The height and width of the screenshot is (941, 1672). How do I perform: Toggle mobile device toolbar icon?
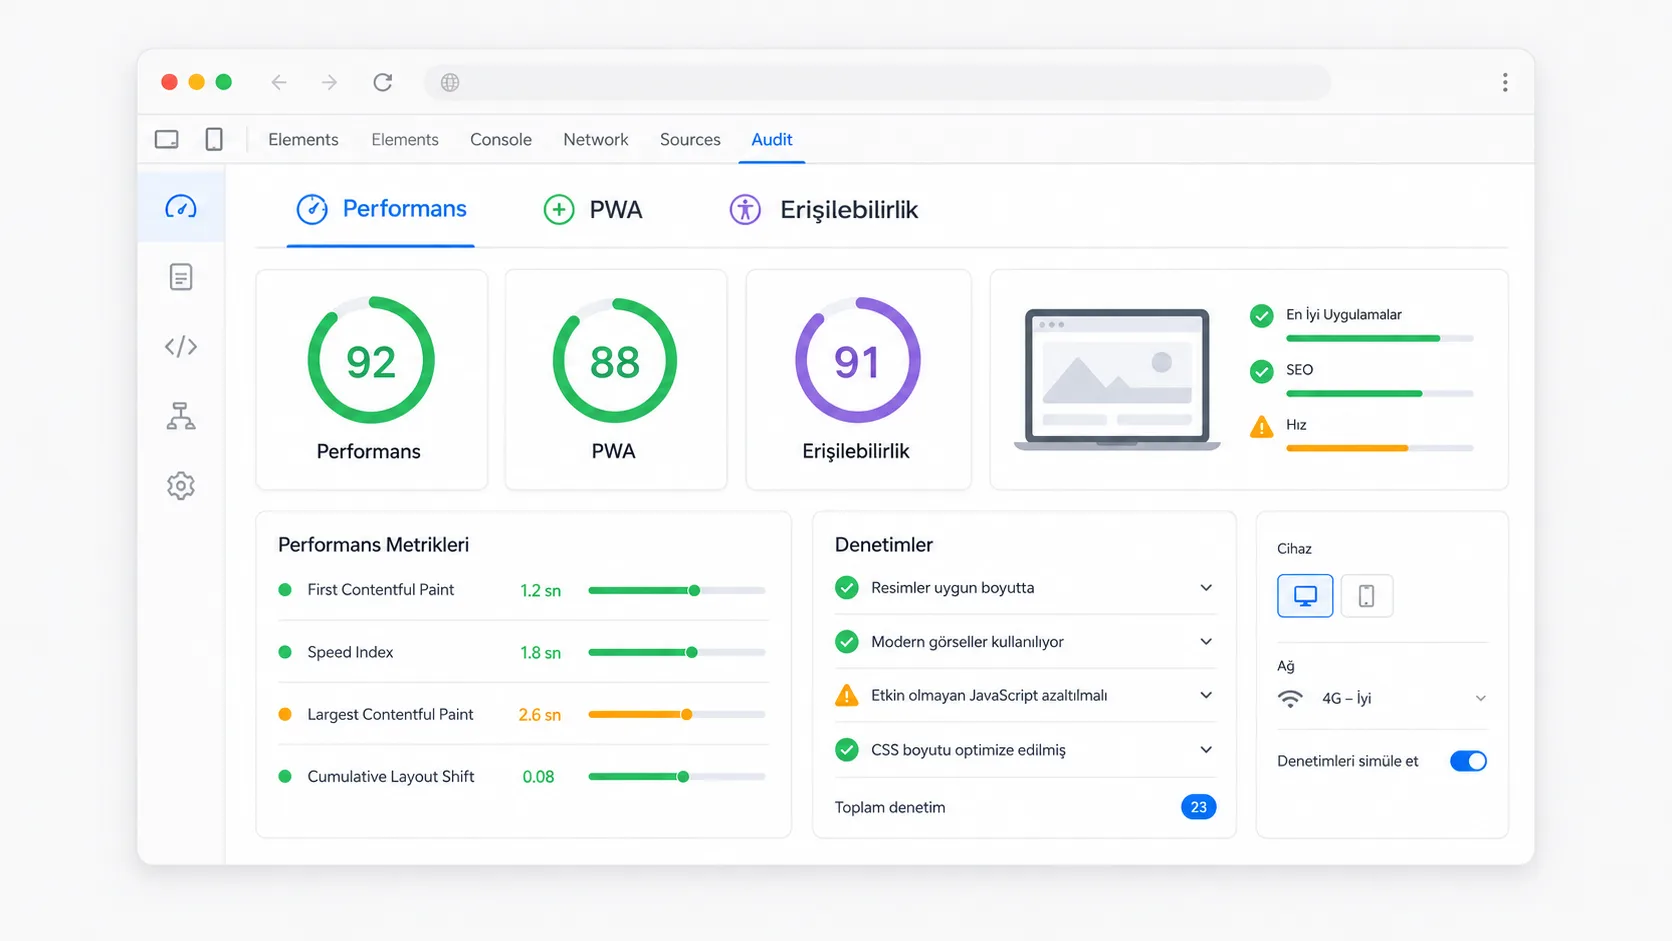[x=214, y=139]
